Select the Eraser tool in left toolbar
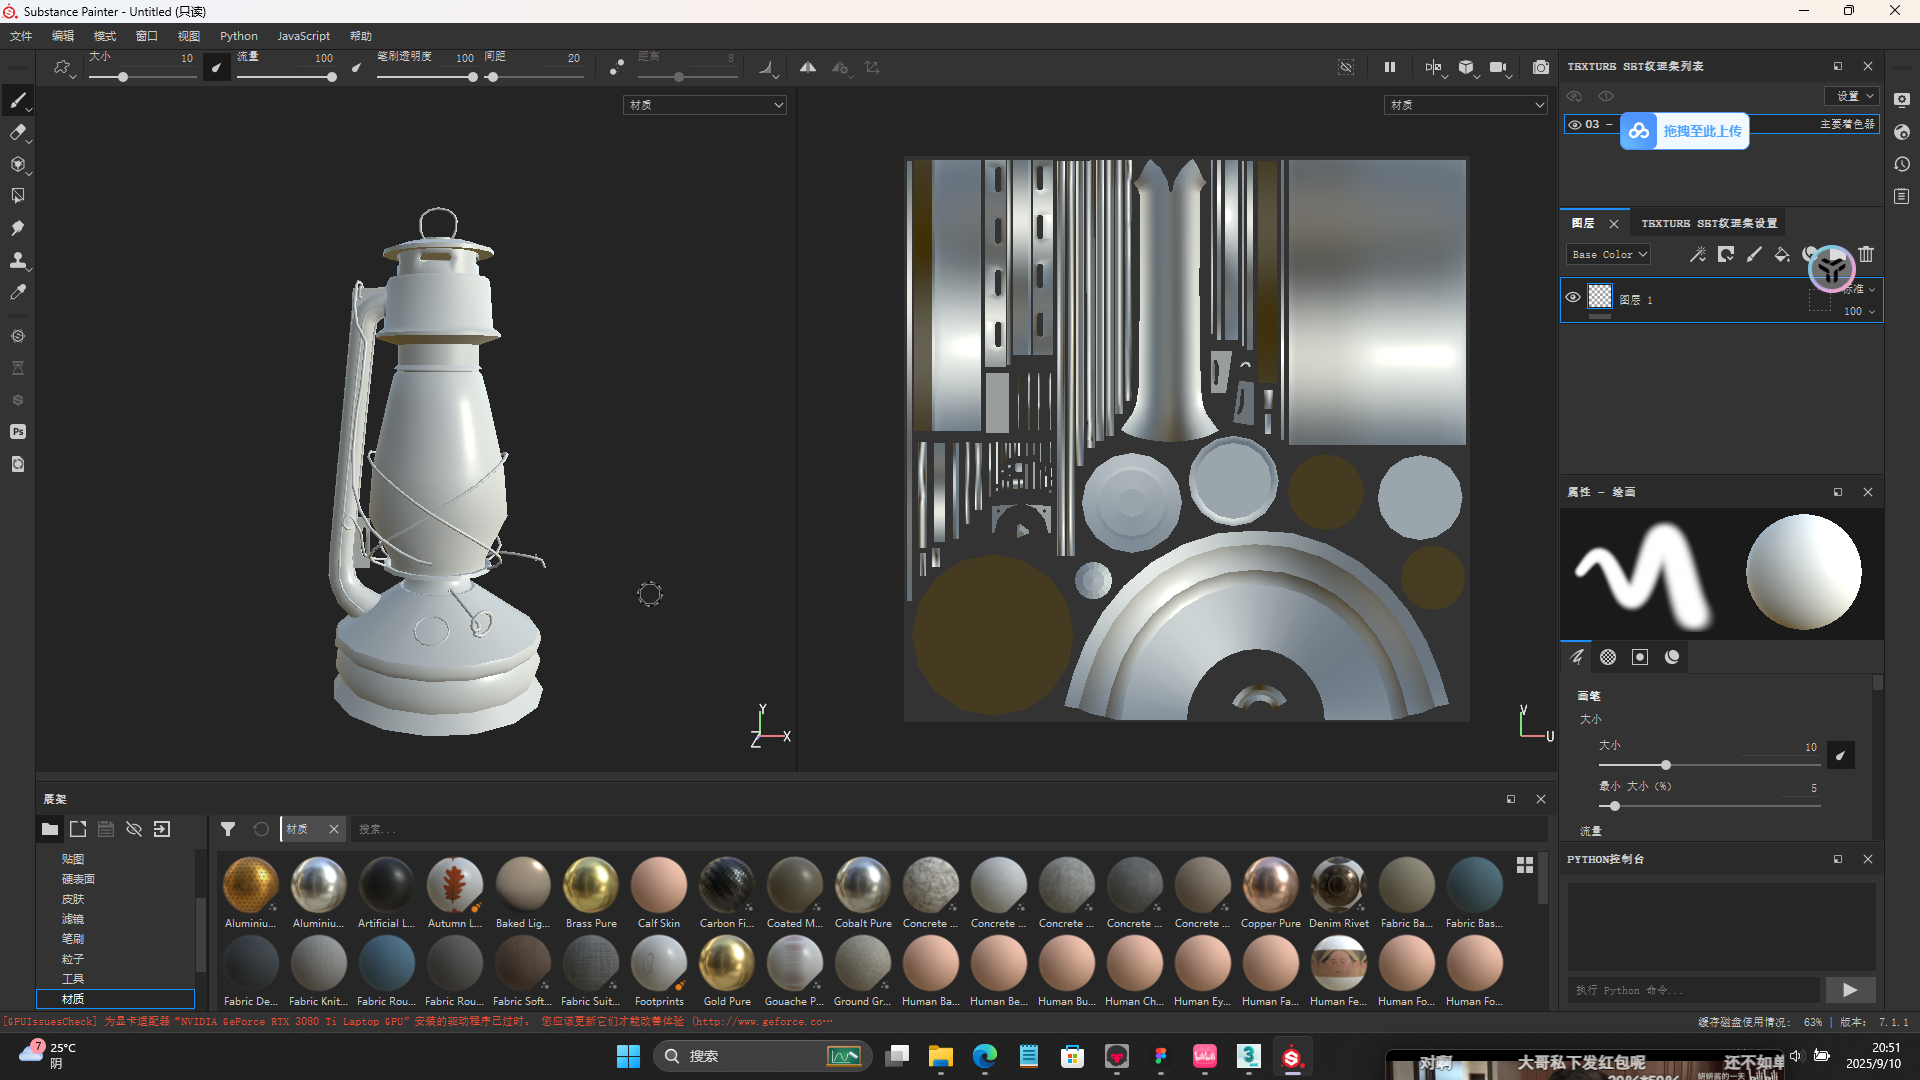Image resolution: width=1920 pixels, height=1080 pixels. coord(17,132)
